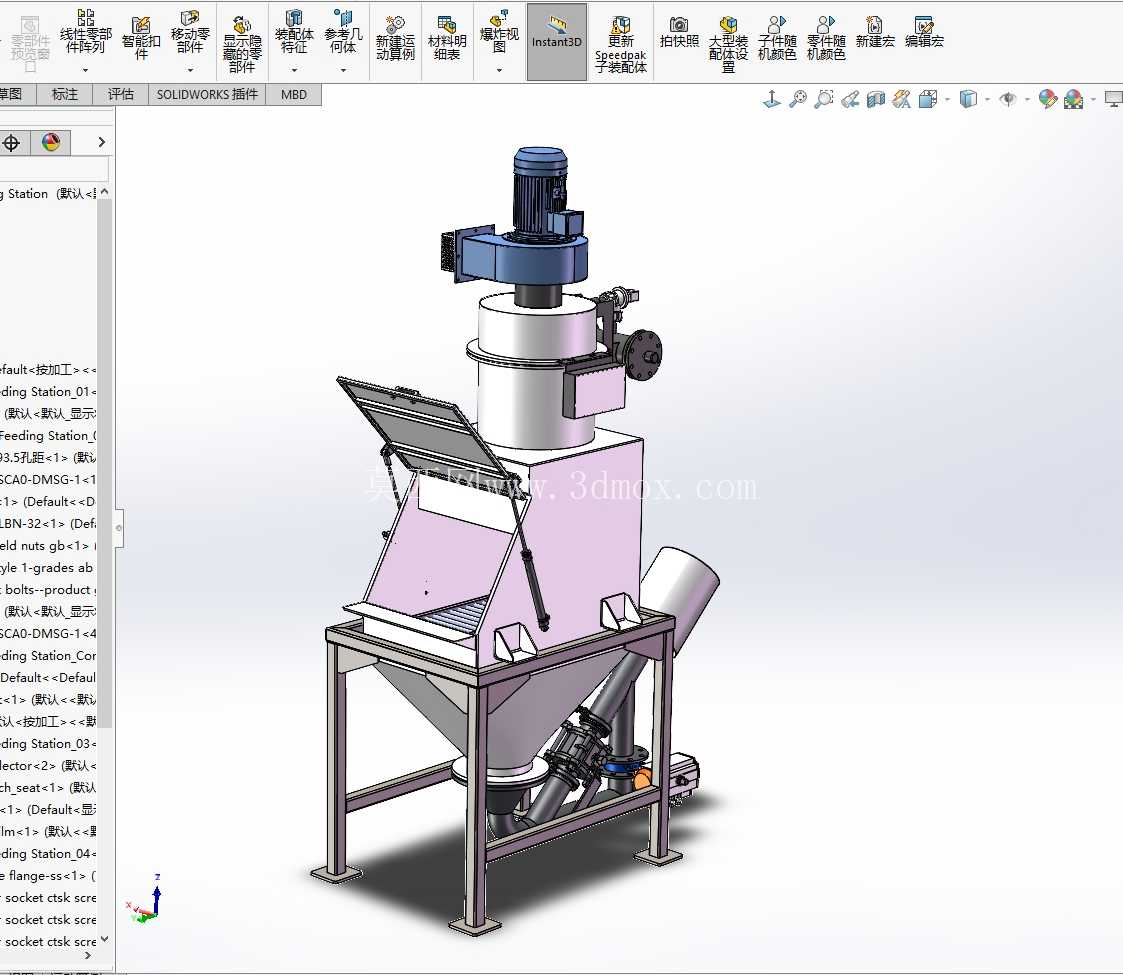Image resolution: width=1123 pixels, height=975 pixels.
Task: Select 'LBN-32<1>' tree item
Action: tap(47, 524)
